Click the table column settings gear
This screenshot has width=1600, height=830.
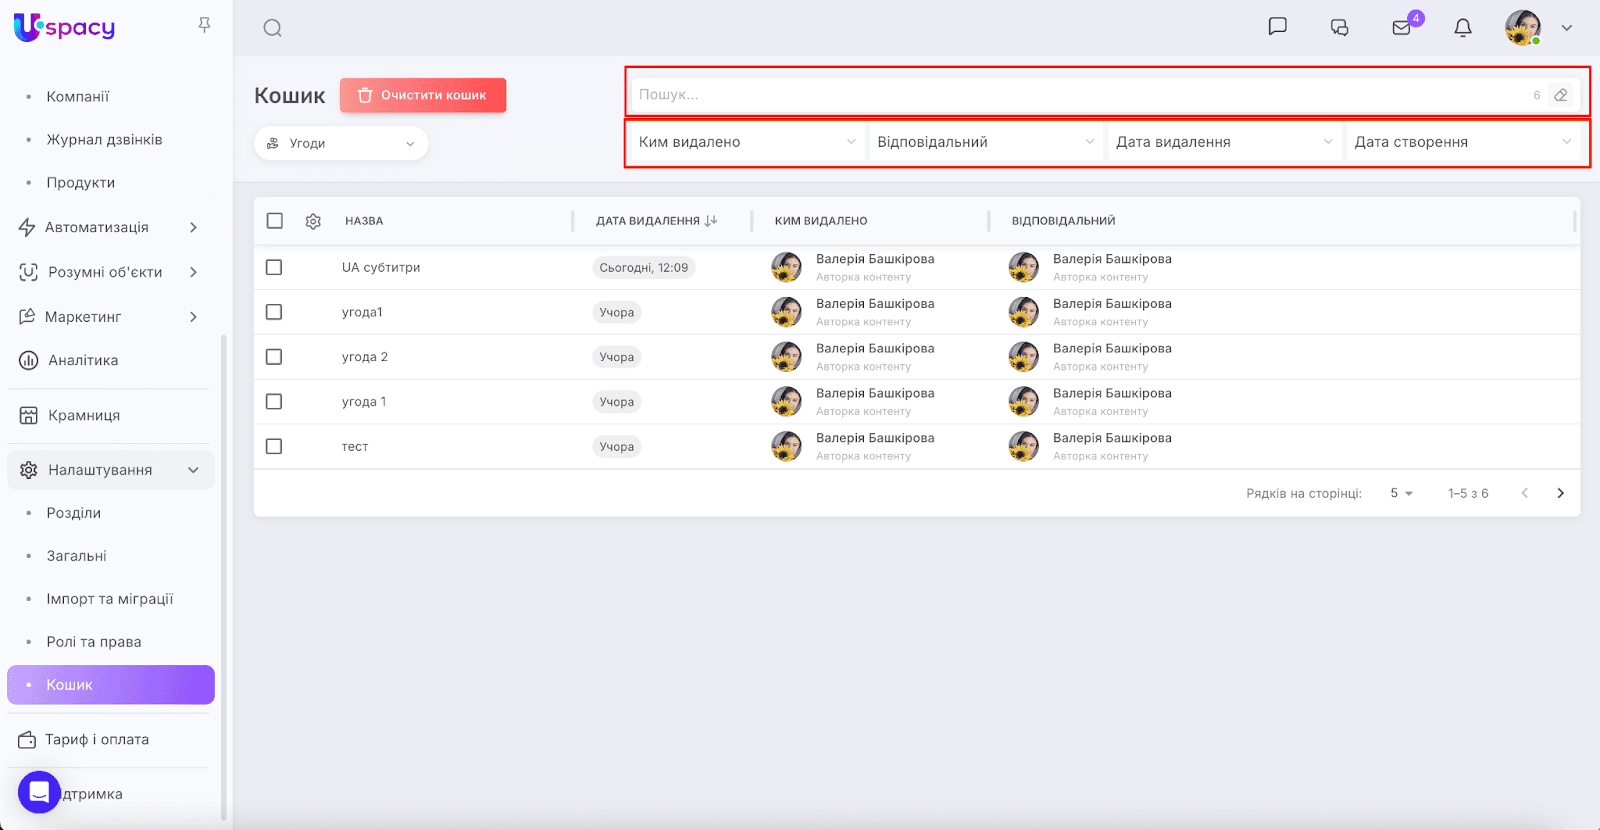coord(313,221)
